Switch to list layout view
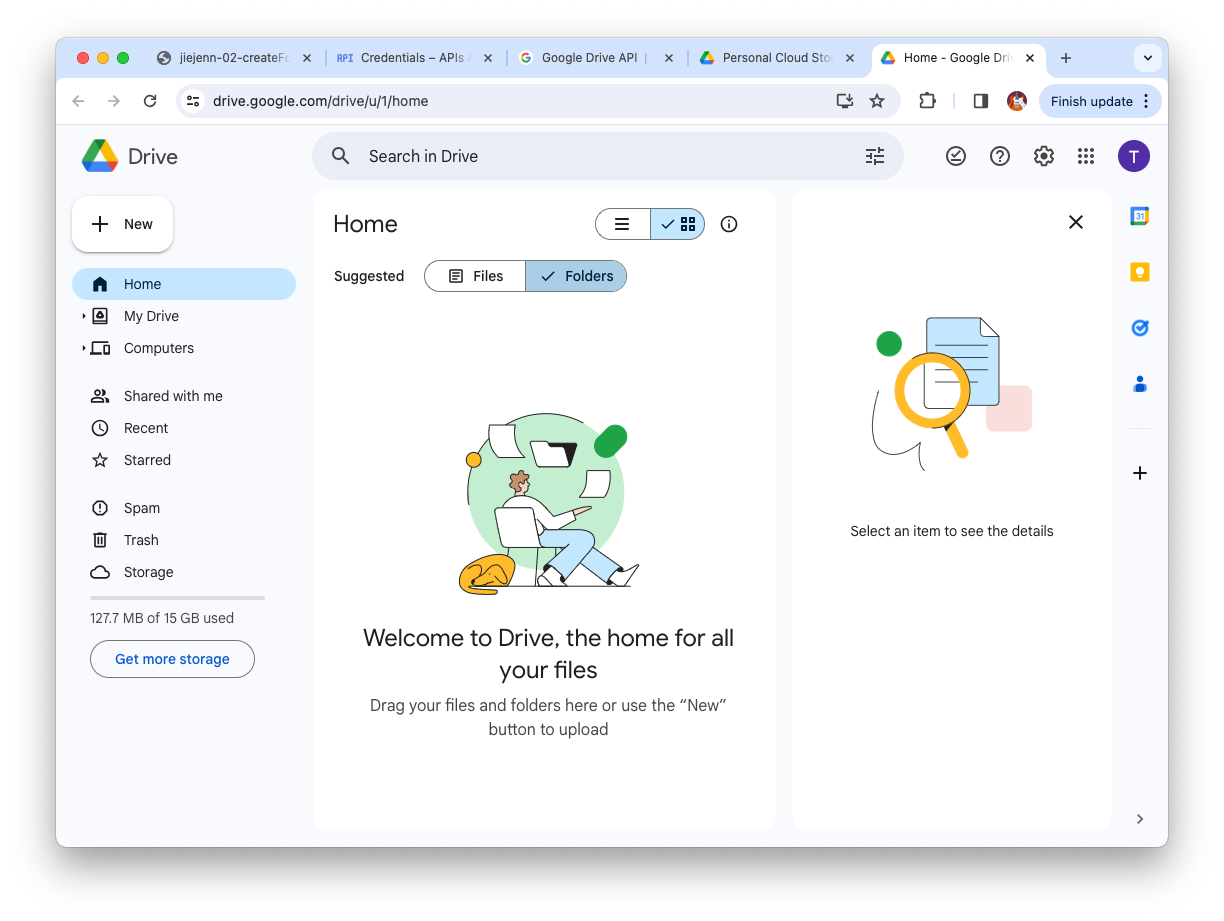 pos(622,224)
